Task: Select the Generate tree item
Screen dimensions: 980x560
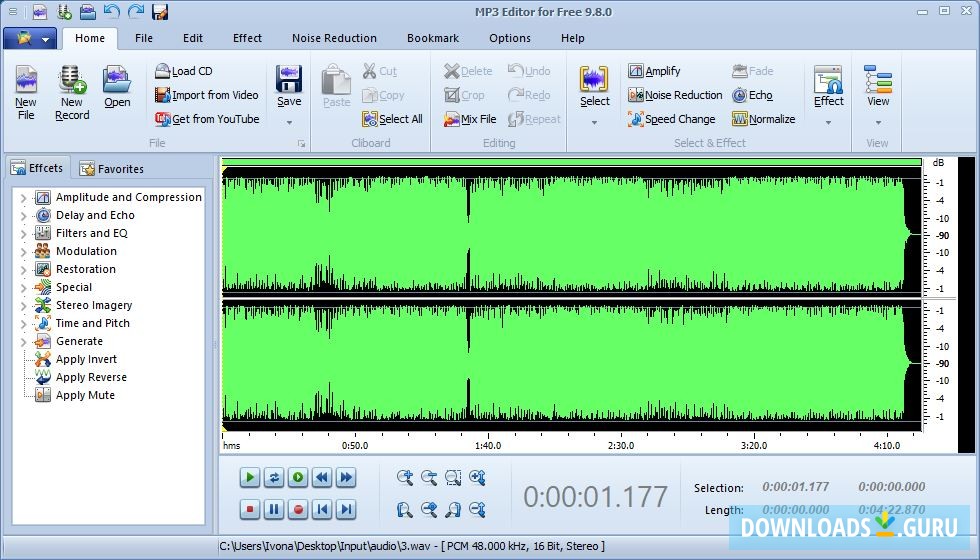Action: (x=79, y=341)
